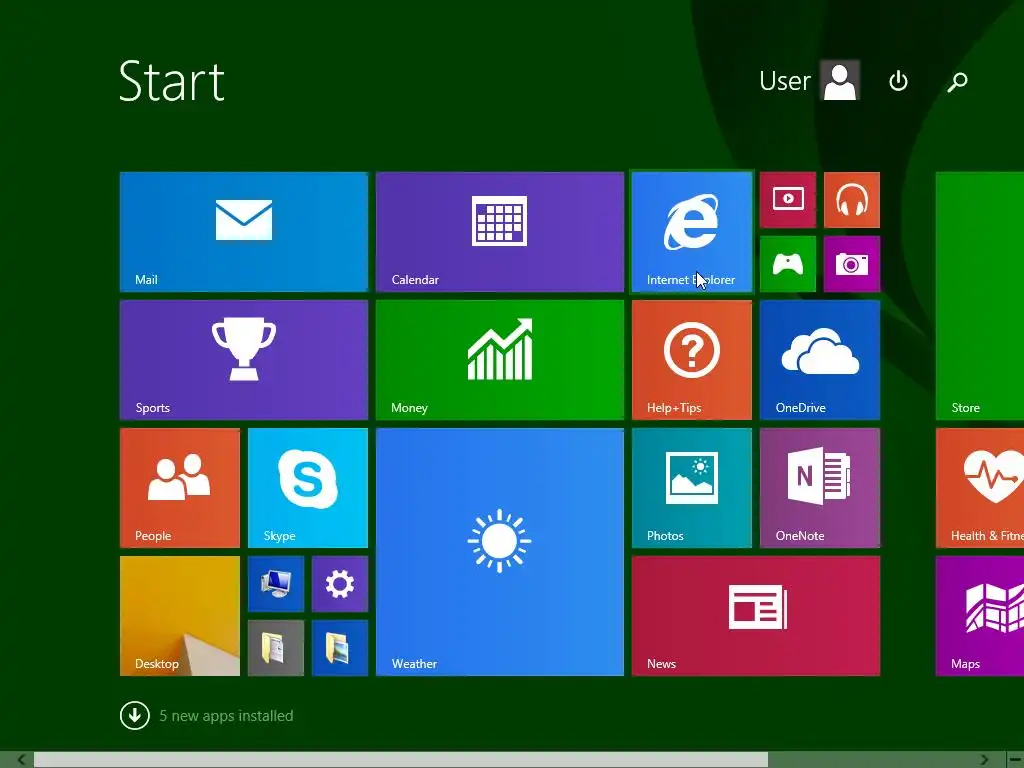Open the User account menu
1024x768 pixels.
[x=809, y=81]
